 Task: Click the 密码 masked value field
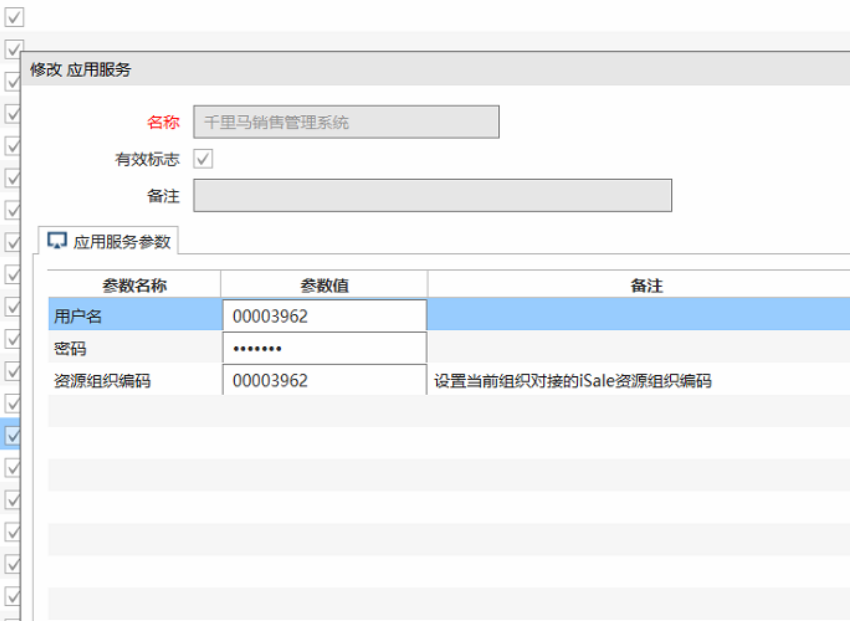point(324,348)
